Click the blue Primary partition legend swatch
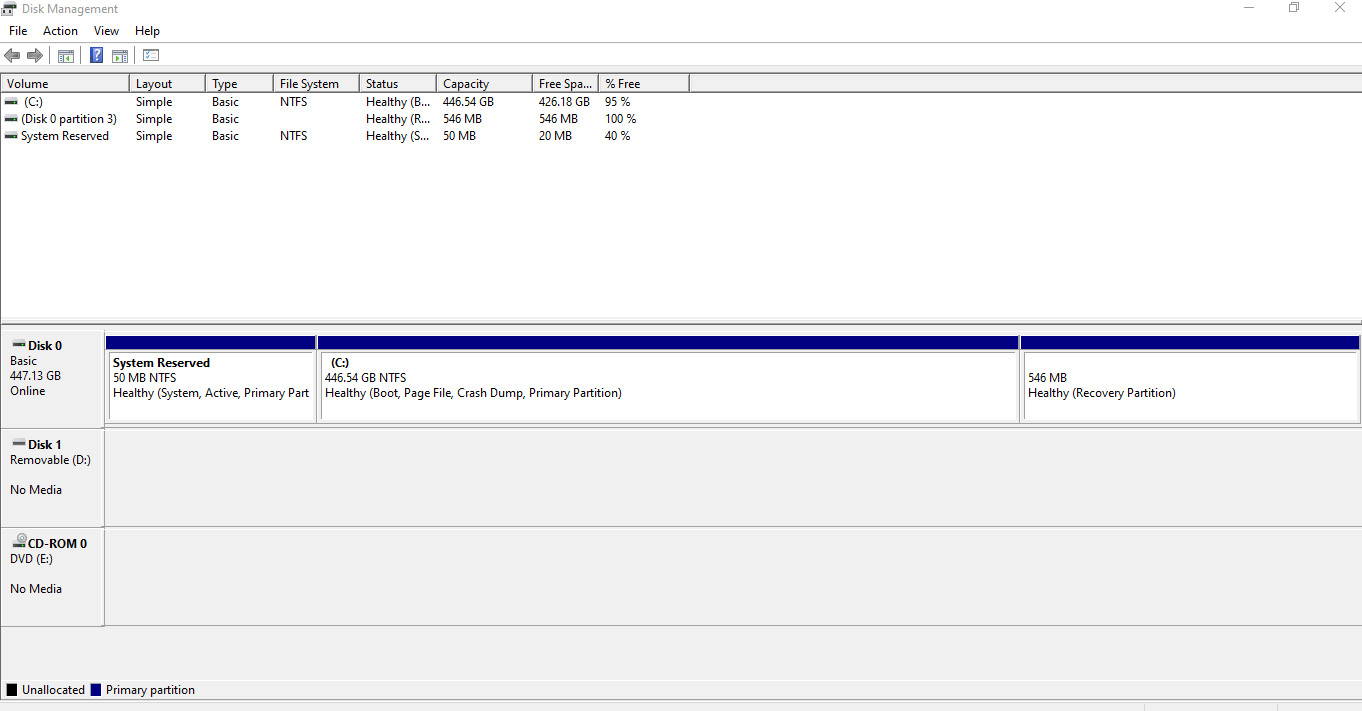 point(96,690)
